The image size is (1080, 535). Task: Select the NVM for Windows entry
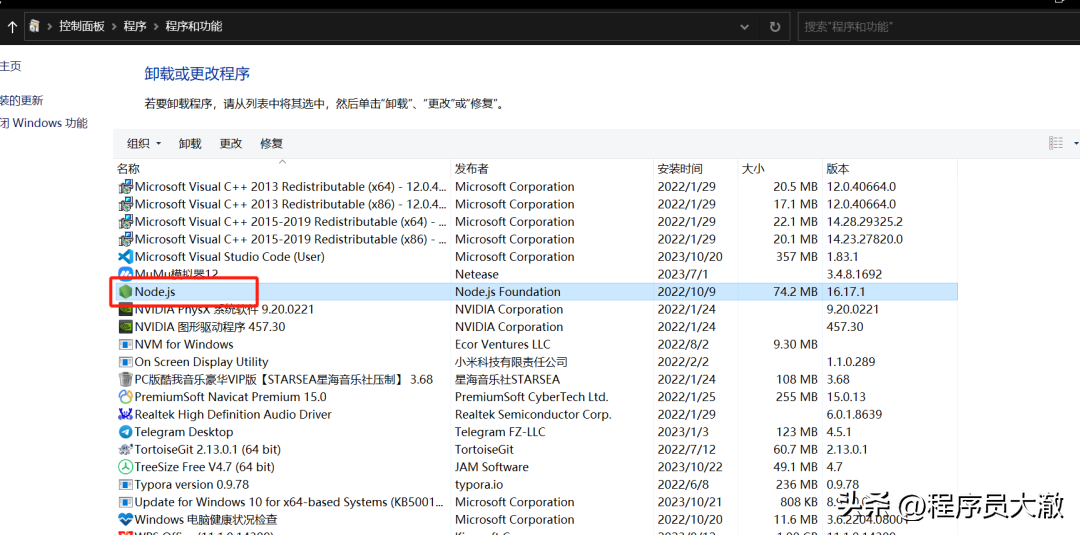tap(184, 344)
